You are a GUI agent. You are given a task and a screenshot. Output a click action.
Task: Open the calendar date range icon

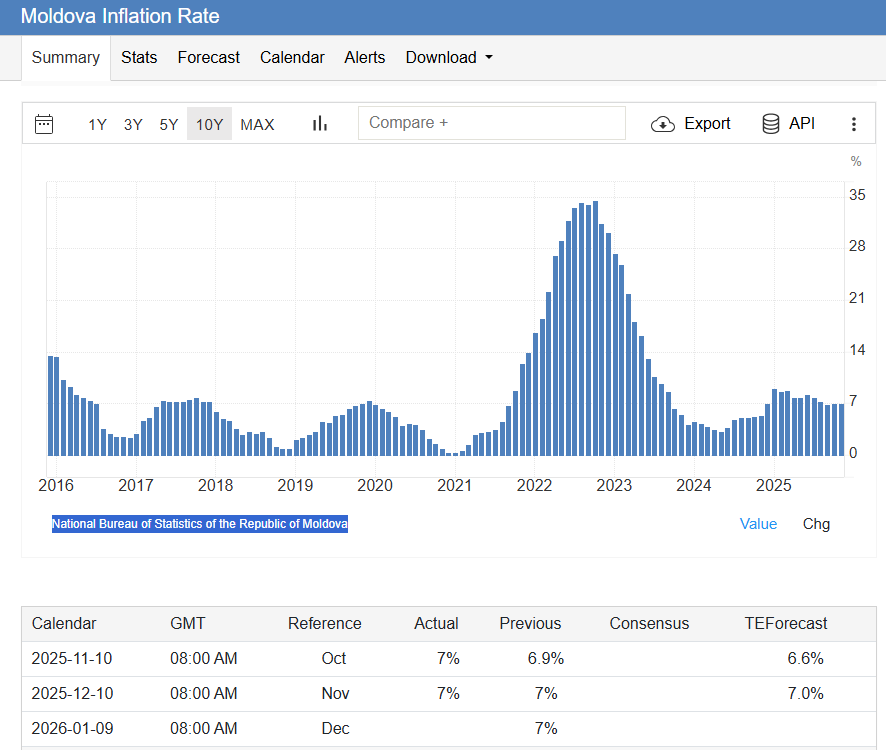pyautogui.click(x=44, y=124)
